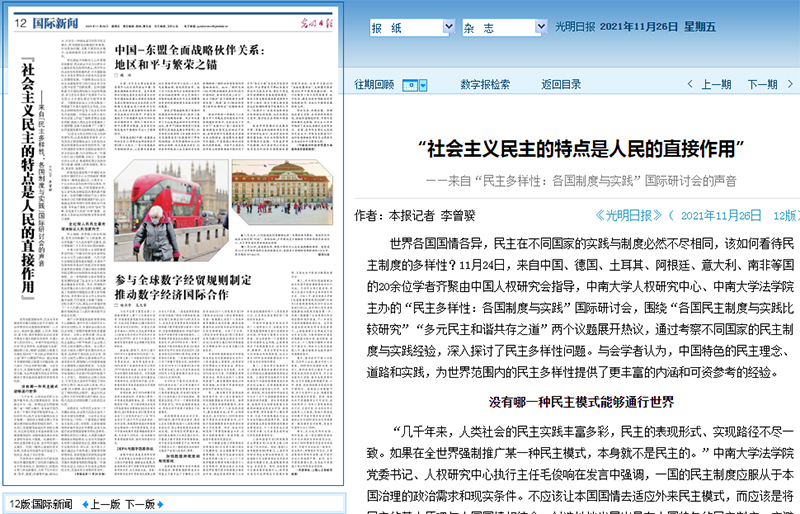Open the 报纸 newspaper dropdown
The image size is (800, 514).
[x=408, y=29]
